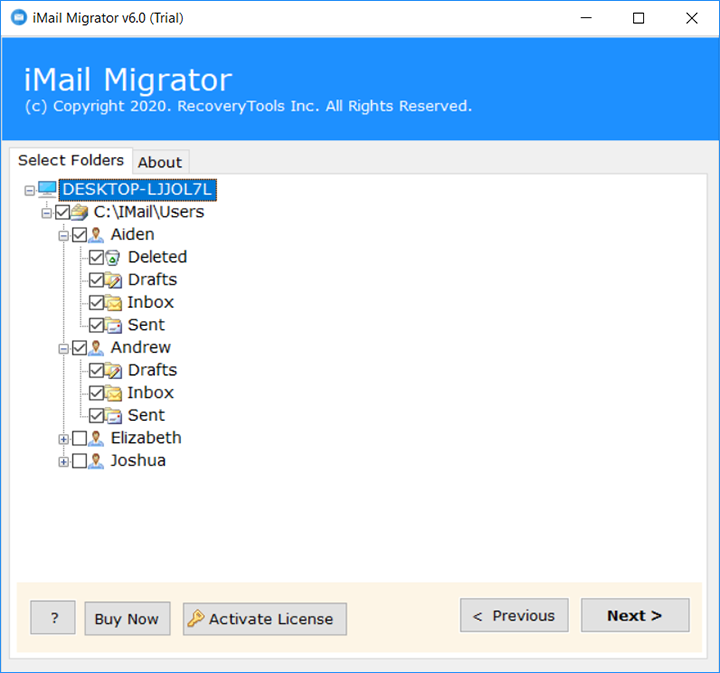The height and width of the screenshot is (673, 720).
Task: Click the Elizabeth user icon
Action: (x=96, y=438)
